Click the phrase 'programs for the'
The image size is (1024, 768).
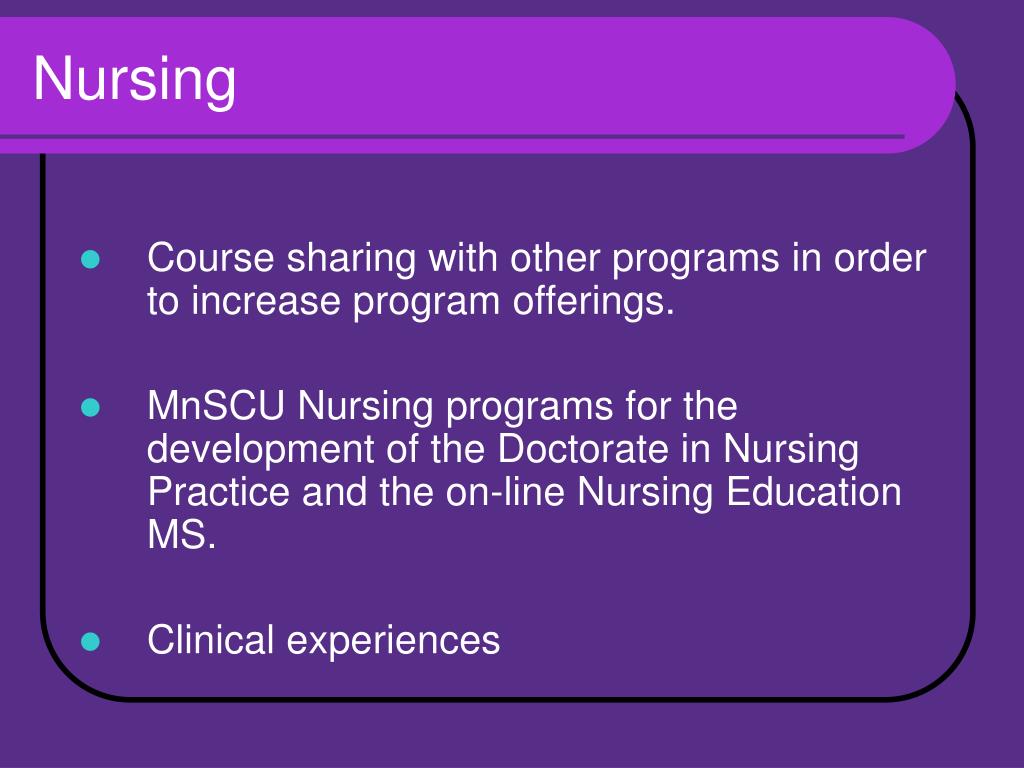[592, 408]
